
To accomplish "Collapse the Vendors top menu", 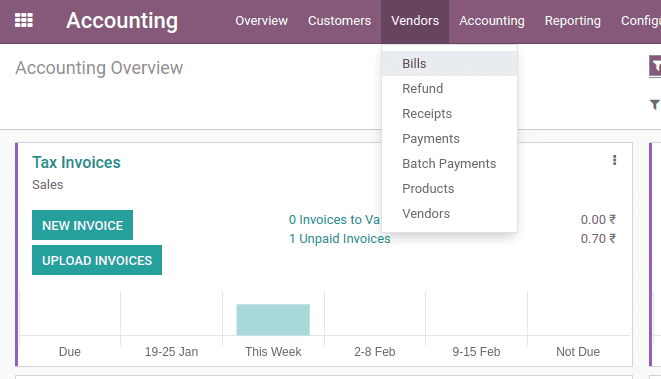I will [x=415, y=21].
